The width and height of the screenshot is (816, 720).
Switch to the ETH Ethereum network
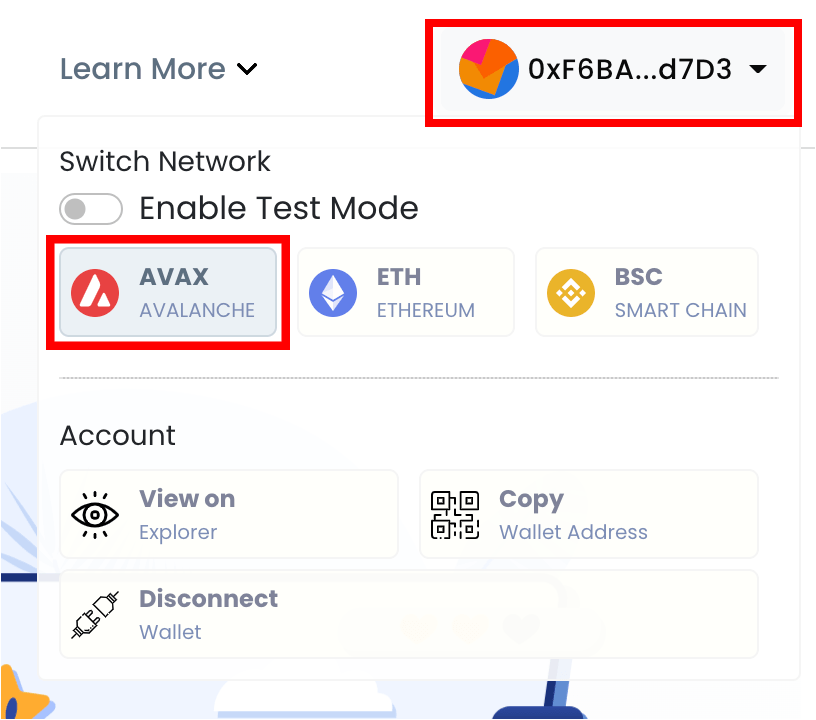(406, 293)
